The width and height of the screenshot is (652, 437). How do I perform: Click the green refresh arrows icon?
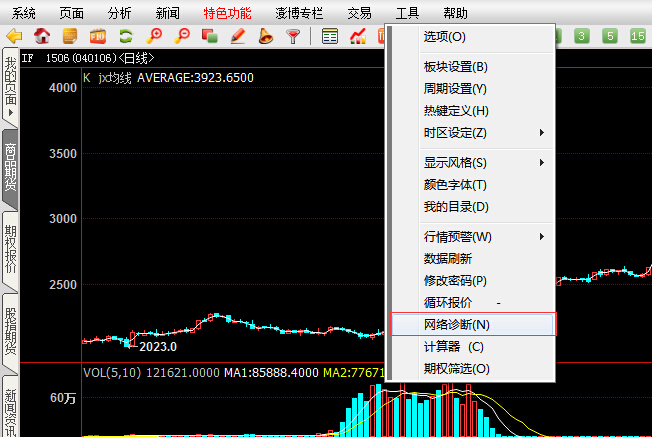pos(126,37)
